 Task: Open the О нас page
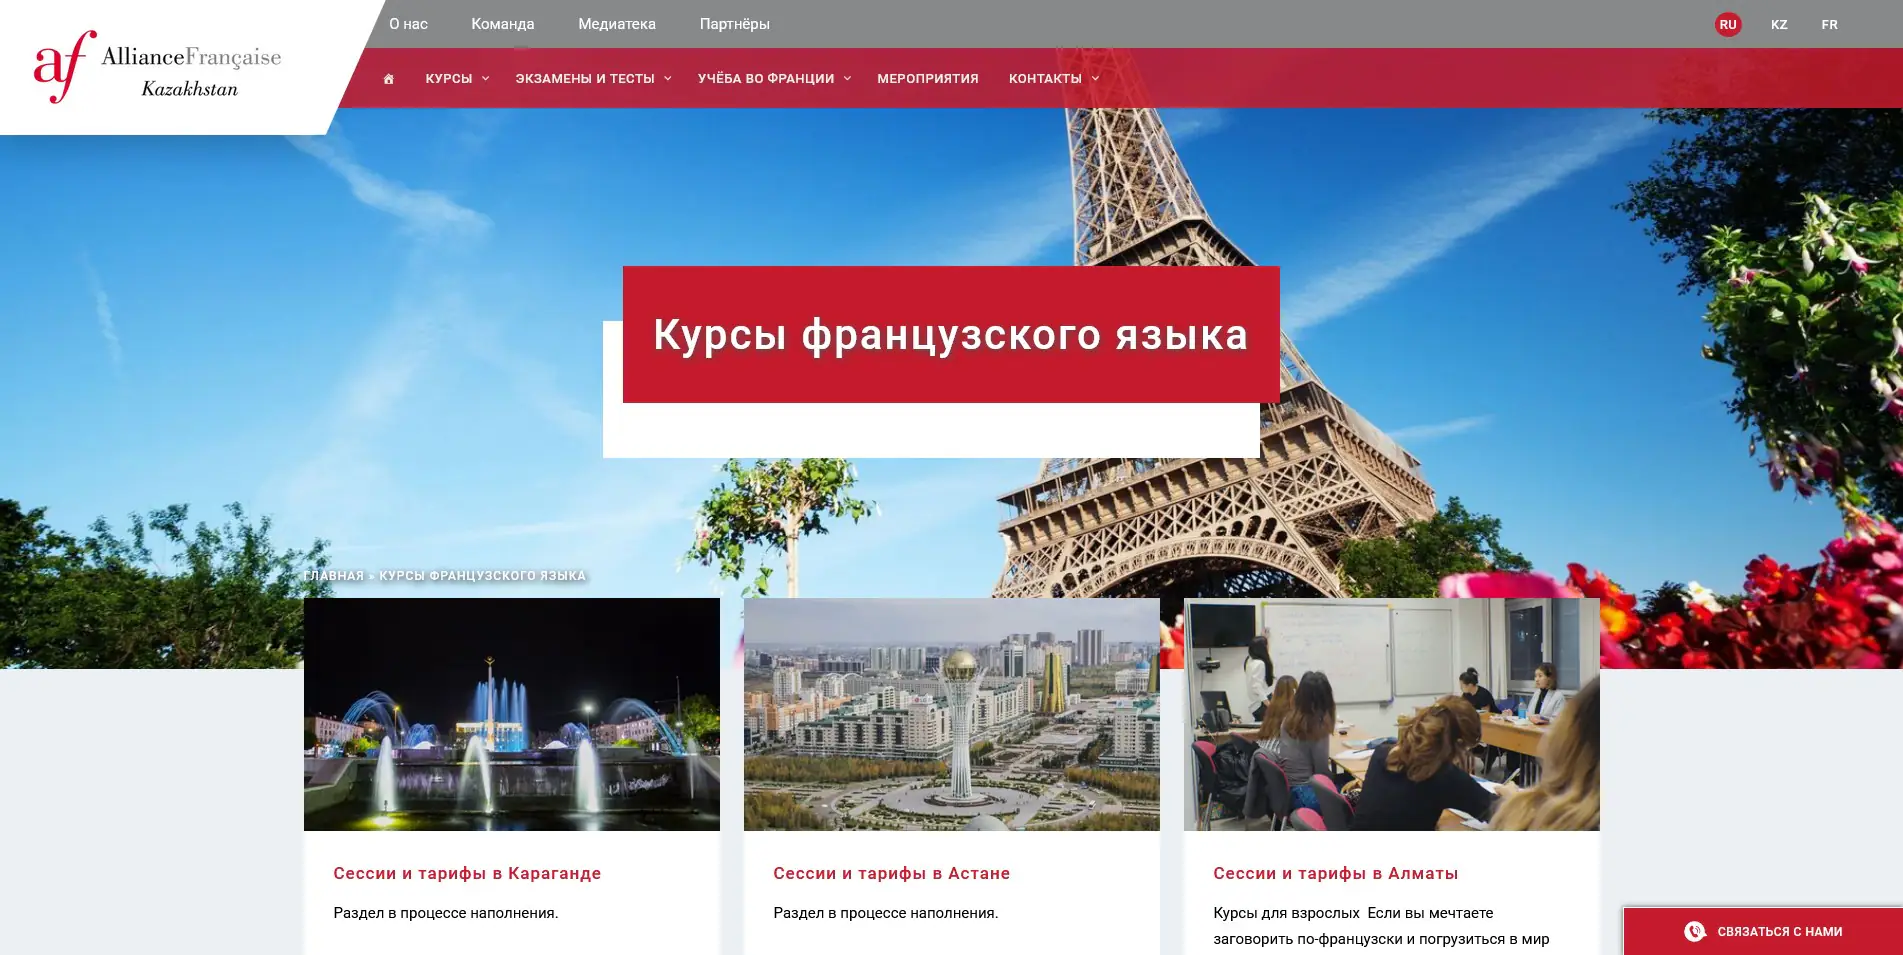point(408,24)
